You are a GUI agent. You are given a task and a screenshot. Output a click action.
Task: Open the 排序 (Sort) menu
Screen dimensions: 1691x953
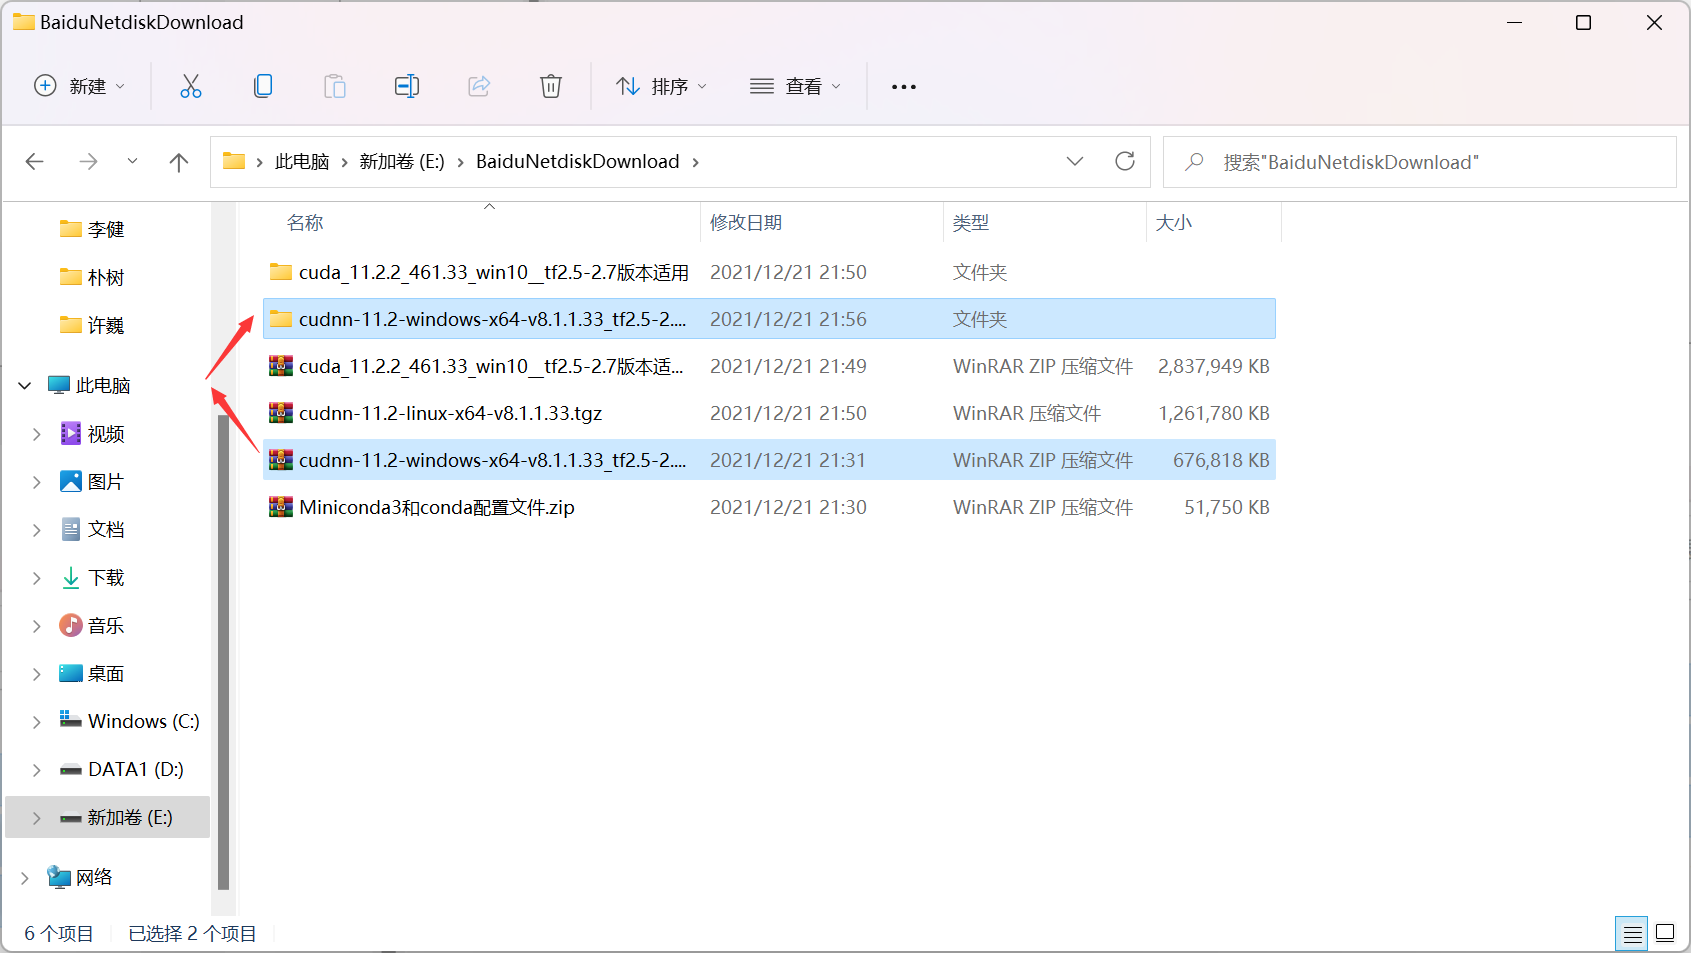click(x=661, y=86)
